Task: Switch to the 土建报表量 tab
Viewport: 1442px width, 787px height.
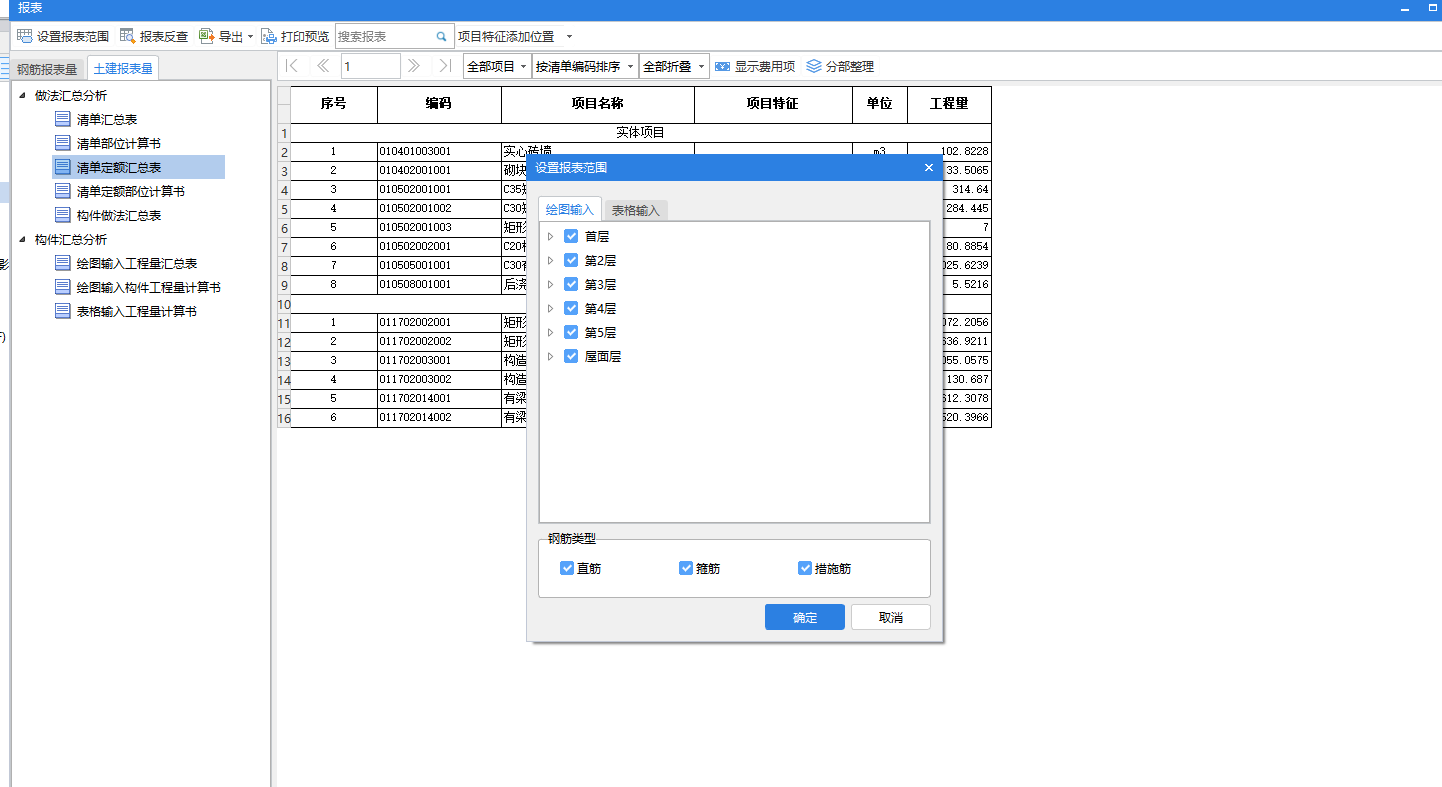Action: [x=123, y=68]
